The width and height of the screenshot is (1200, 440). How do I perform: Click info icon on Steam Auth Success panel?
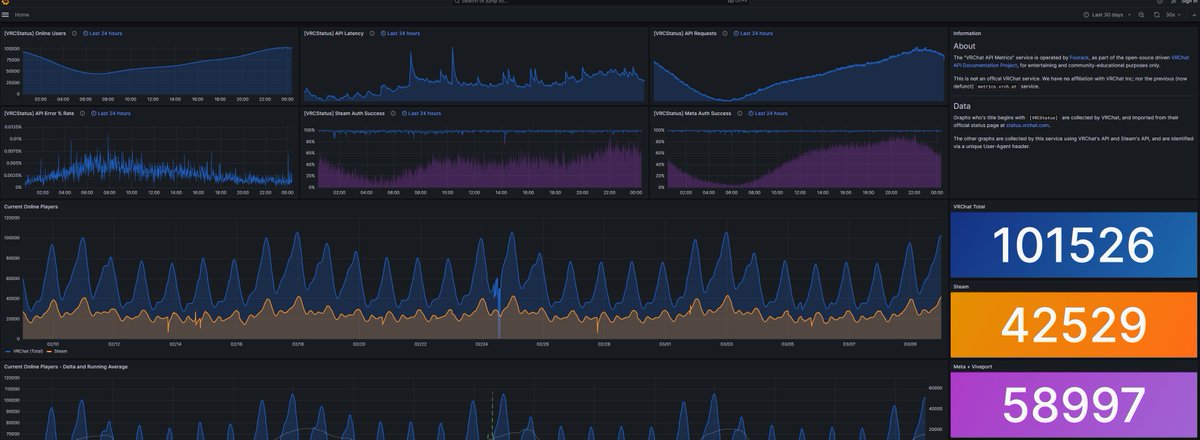coord(392,113)
